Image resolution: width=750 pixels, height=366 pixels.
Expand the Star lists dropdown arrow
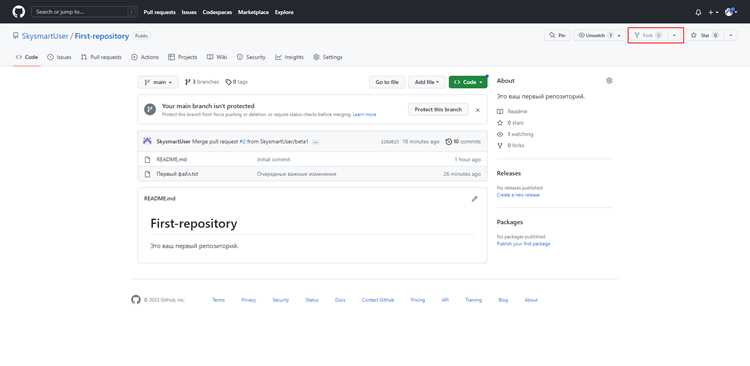point(730,35)
